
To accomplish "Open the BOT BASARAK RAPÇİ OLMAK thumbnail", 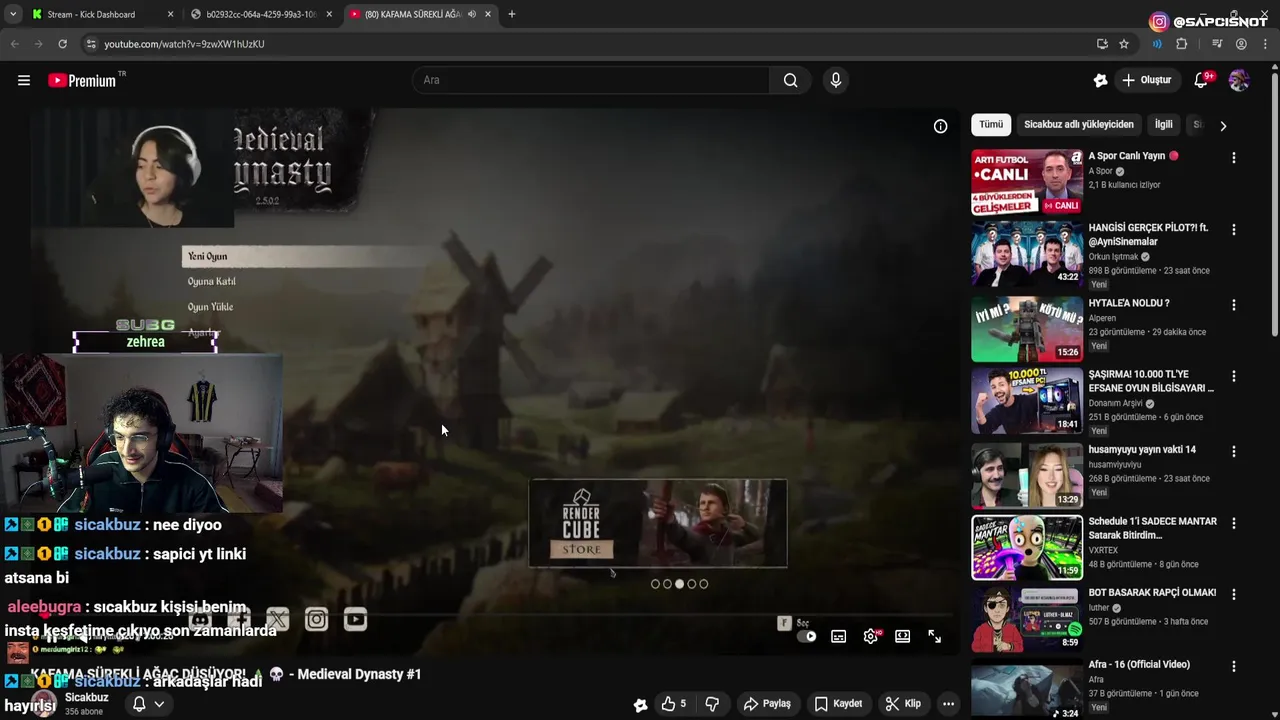I will click(x=1027, y=618).
